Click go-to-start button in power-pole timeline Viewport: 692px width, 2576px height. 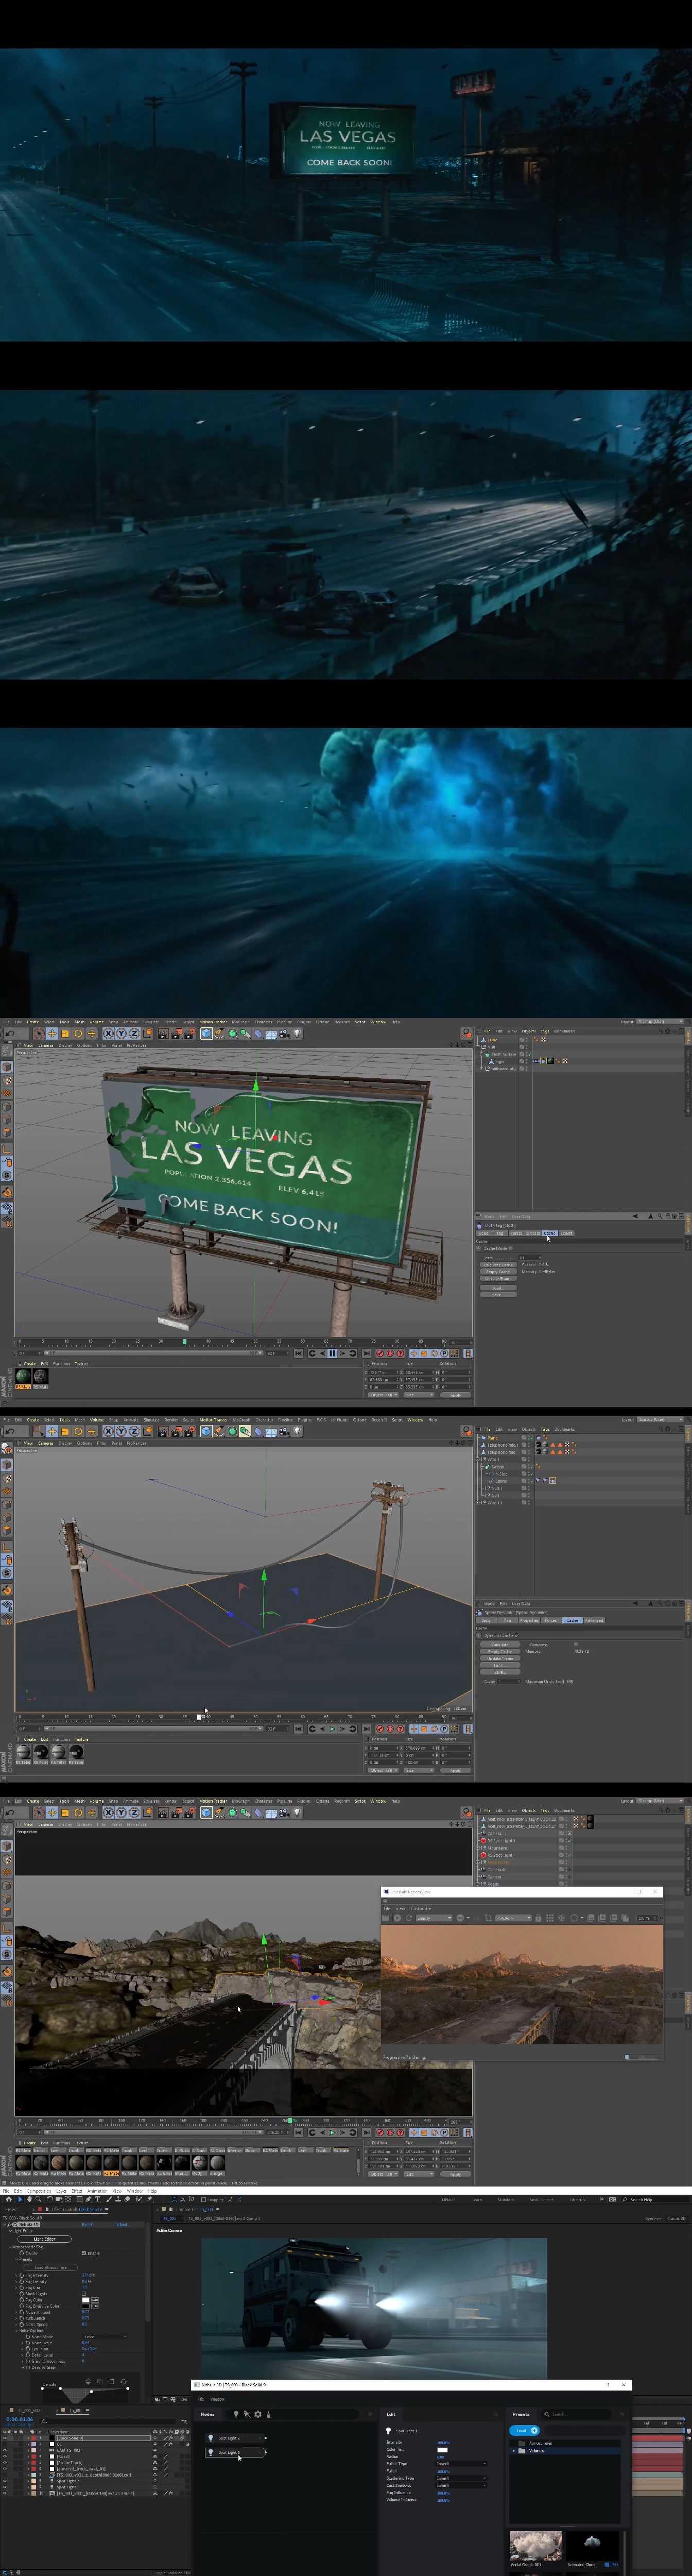(298, 1729)
